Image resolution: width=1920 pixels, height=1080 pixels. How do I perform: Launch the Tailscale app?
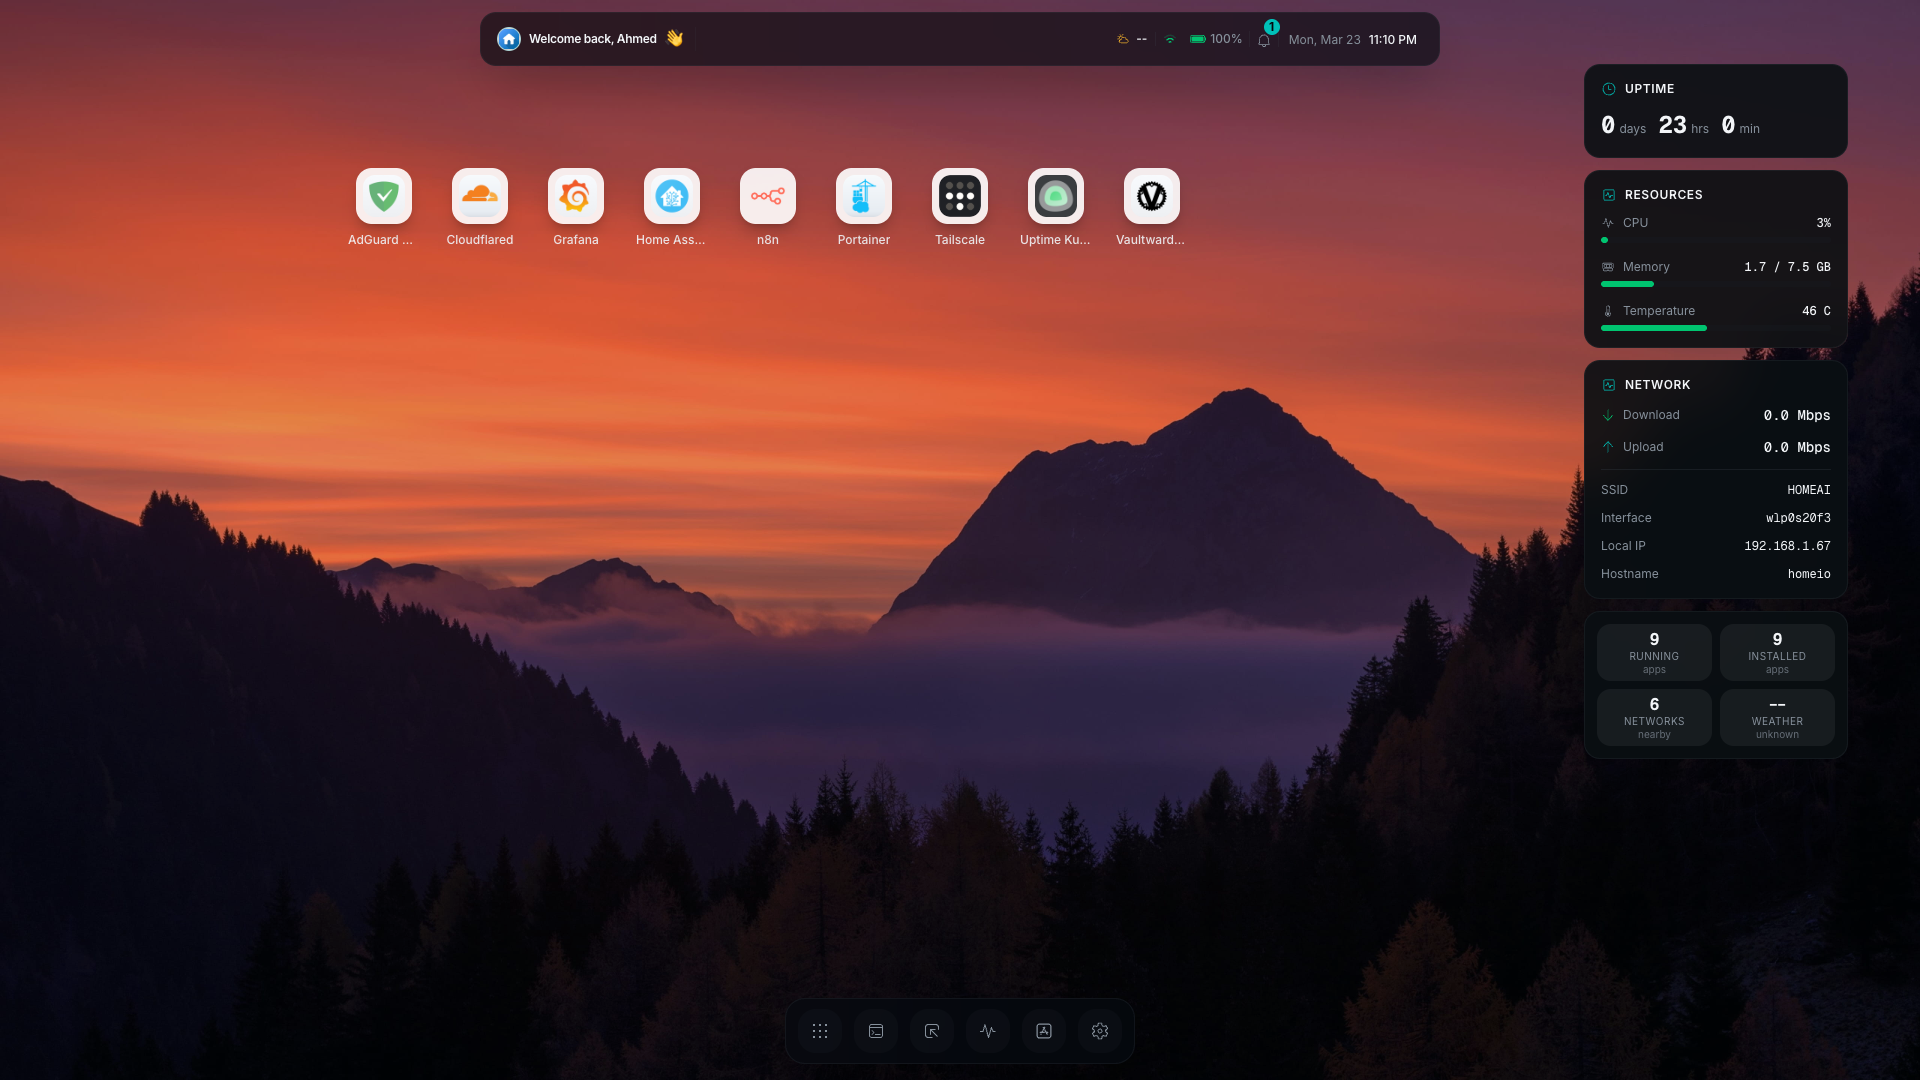[x=959, y=196]
